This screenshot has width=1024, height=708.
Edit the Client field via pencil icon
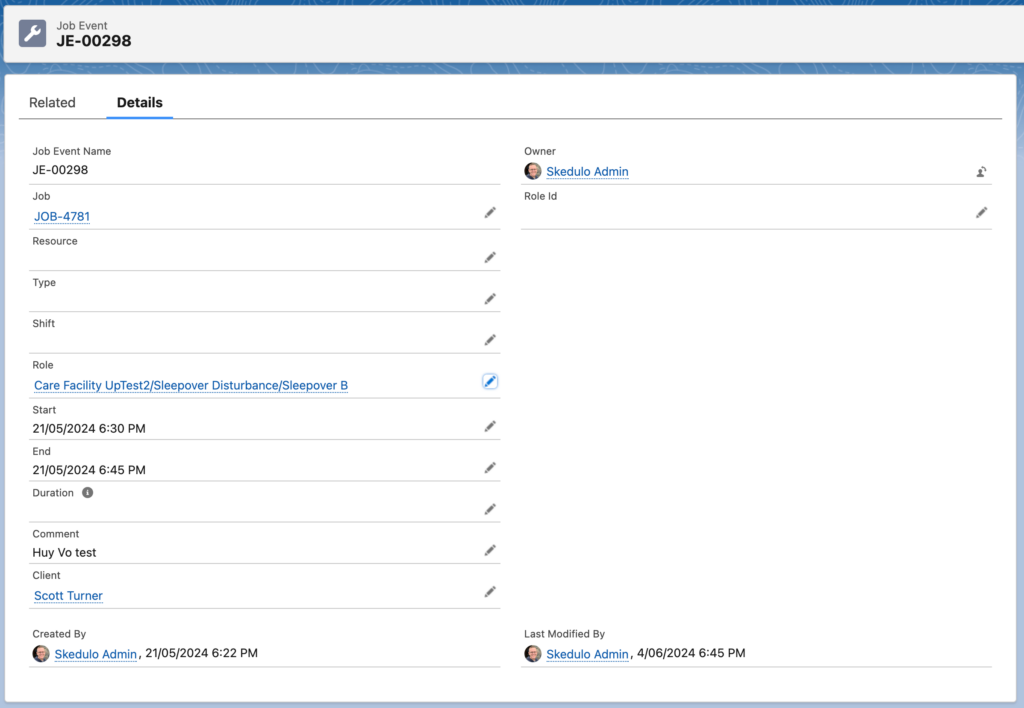(490, 592)
